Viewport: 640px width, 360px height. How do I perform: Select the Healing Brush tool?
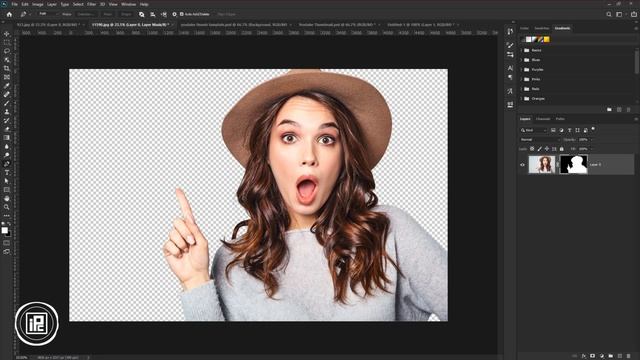pos(7,94)
